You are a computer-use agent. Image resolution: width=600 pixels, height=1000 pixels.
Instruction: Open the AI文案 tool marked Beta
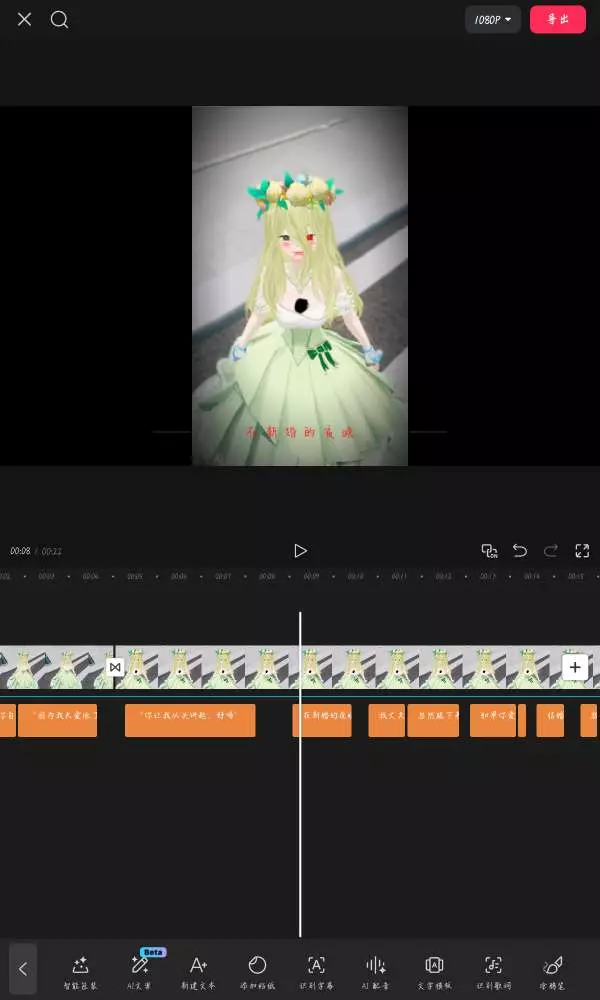140,971
